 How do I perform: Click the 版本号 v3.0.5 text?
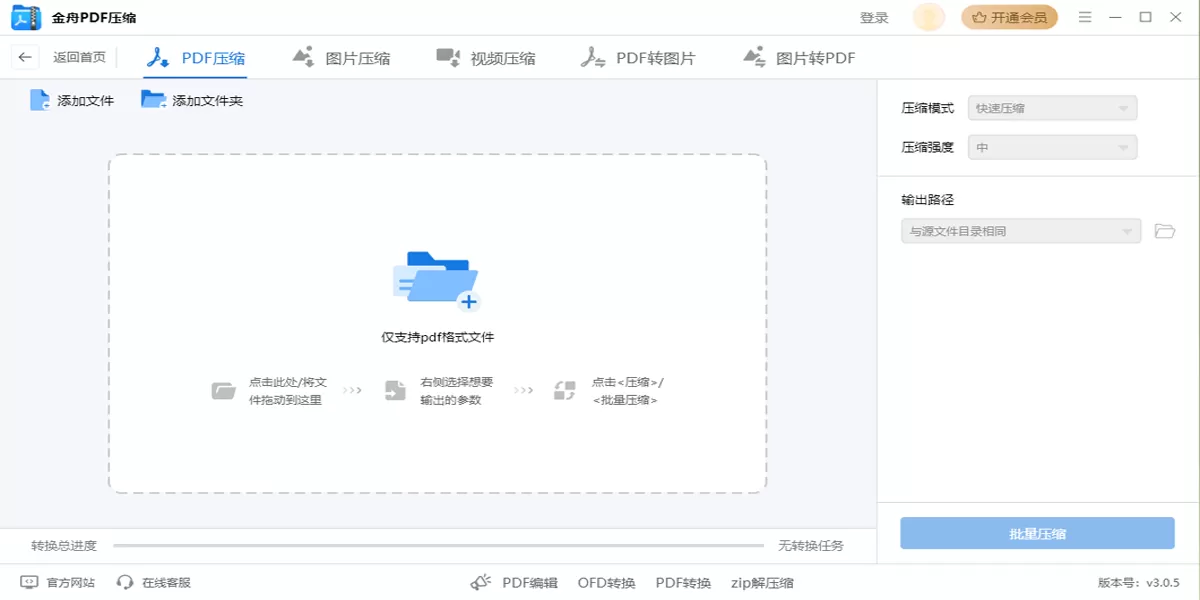1139,582
